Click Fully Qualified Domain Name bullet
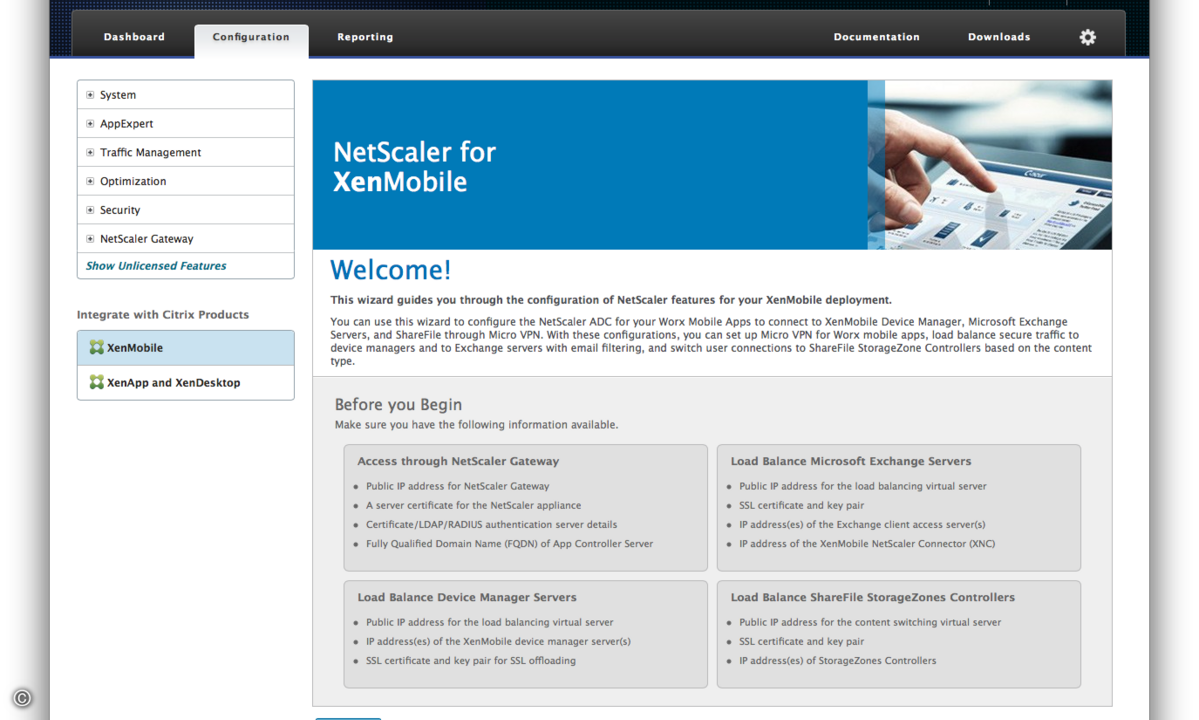 pos(509,543)
